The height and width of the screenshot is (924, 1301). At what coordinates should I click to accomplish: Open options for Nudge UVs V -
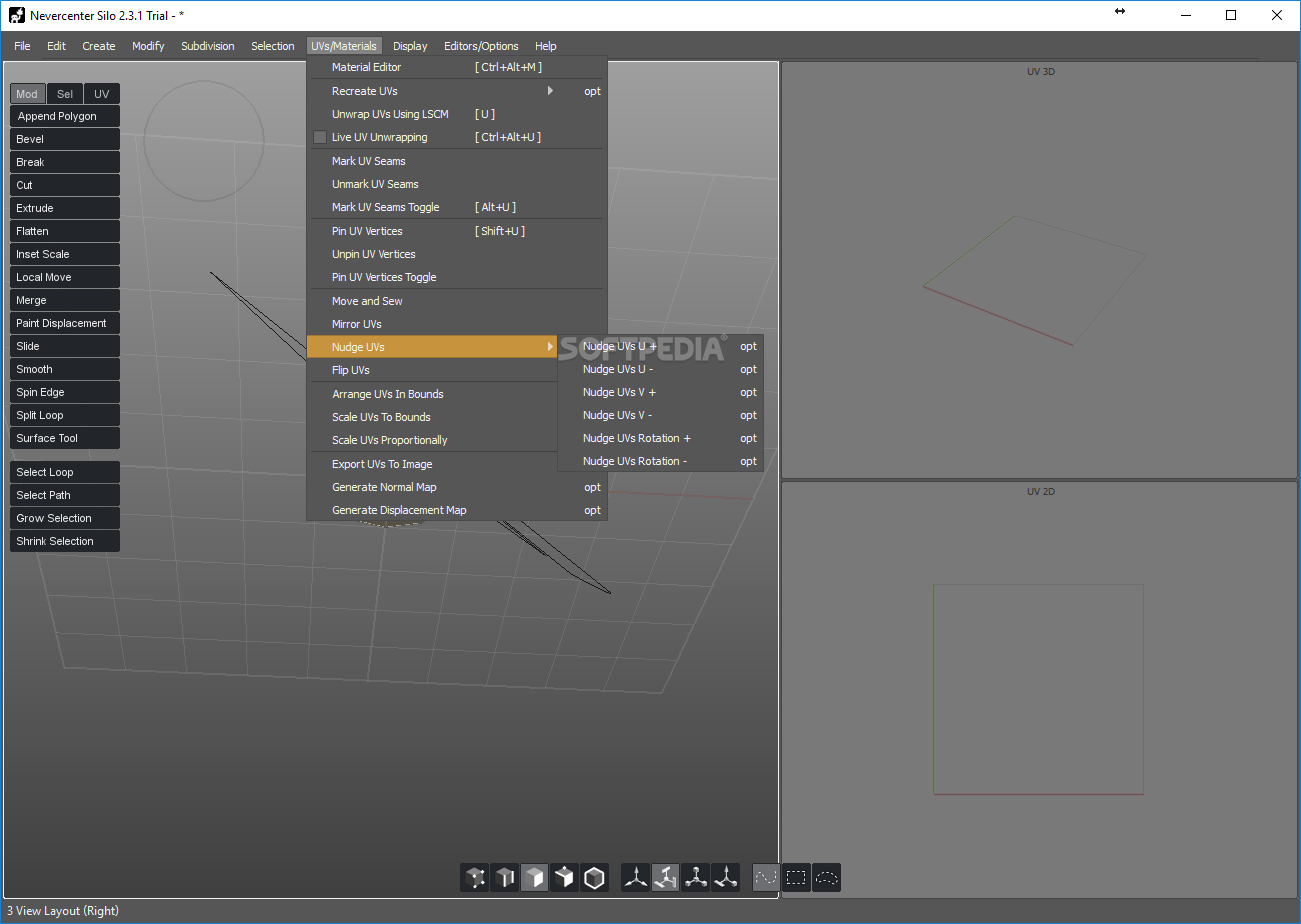click(x=749, y=415)
